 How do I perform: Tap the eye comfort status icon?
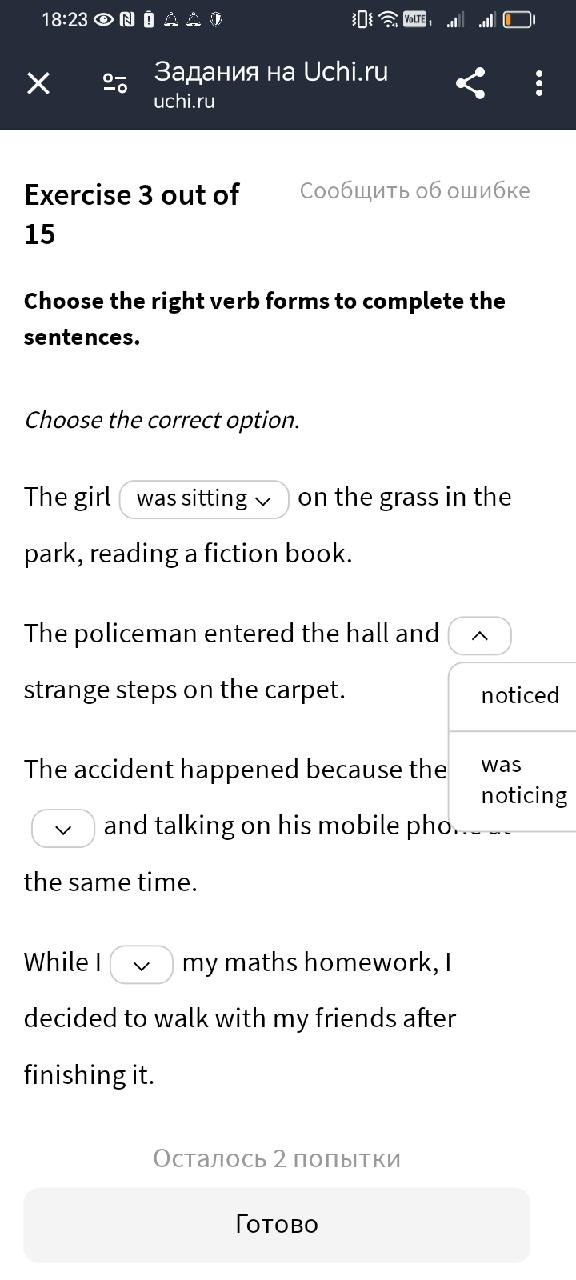pos(103,19)
